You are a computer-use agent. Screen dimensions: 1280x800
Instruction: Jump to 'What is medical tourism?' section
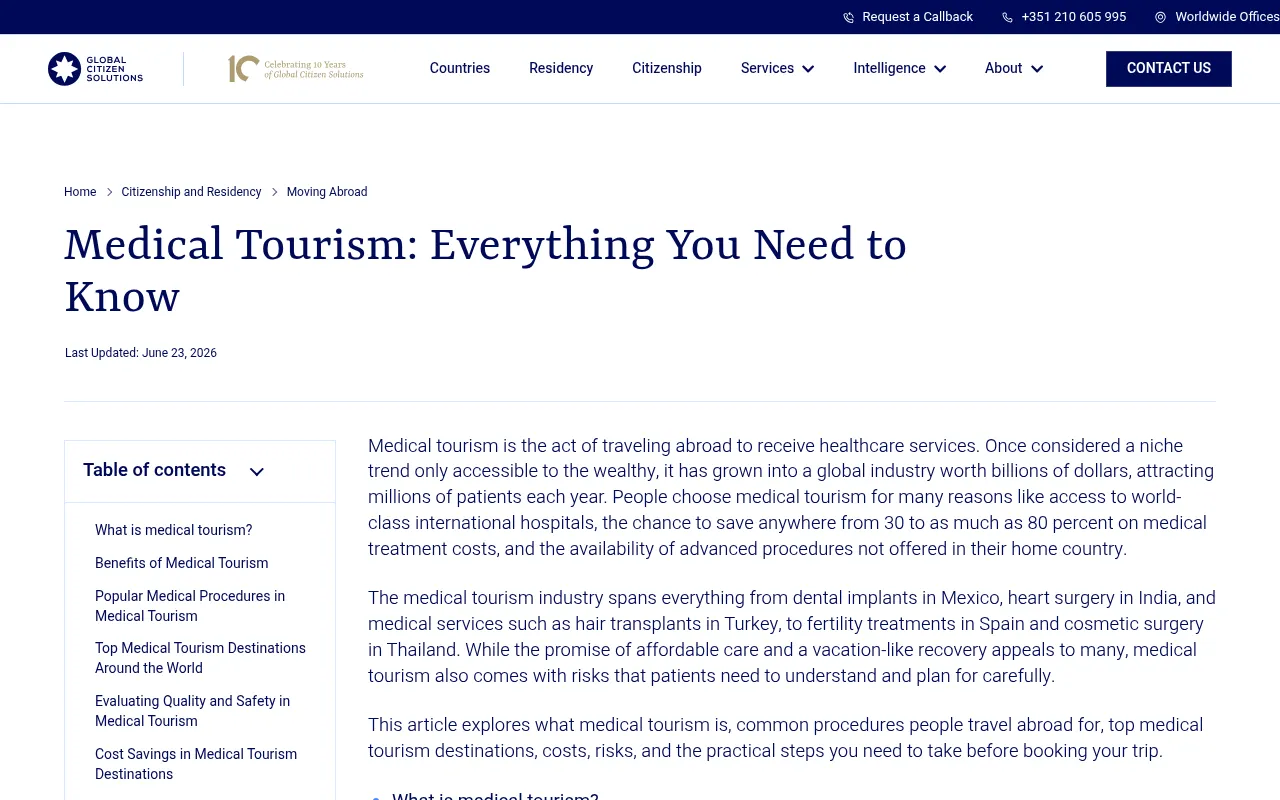(174, 530)
